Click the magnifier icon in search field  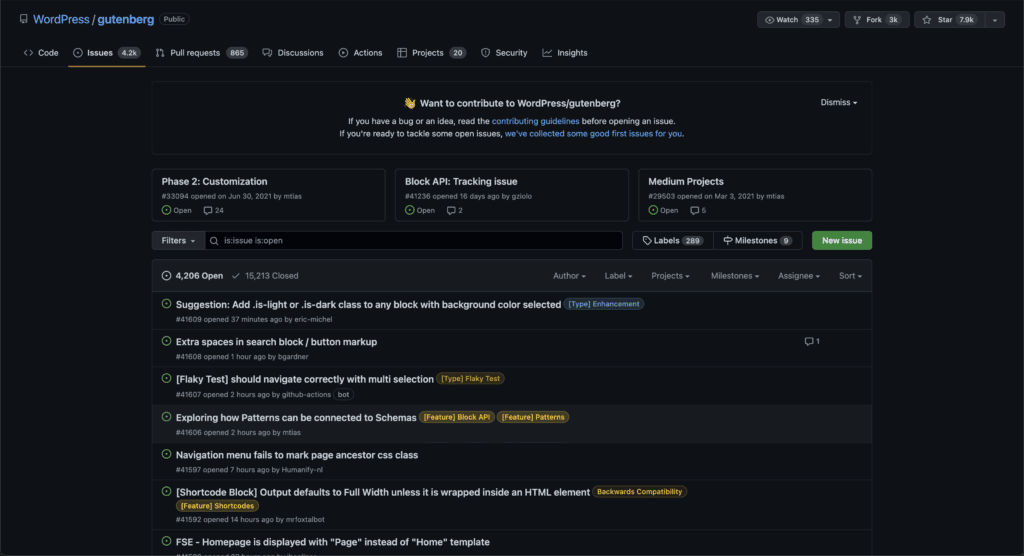tap(214, 240)
